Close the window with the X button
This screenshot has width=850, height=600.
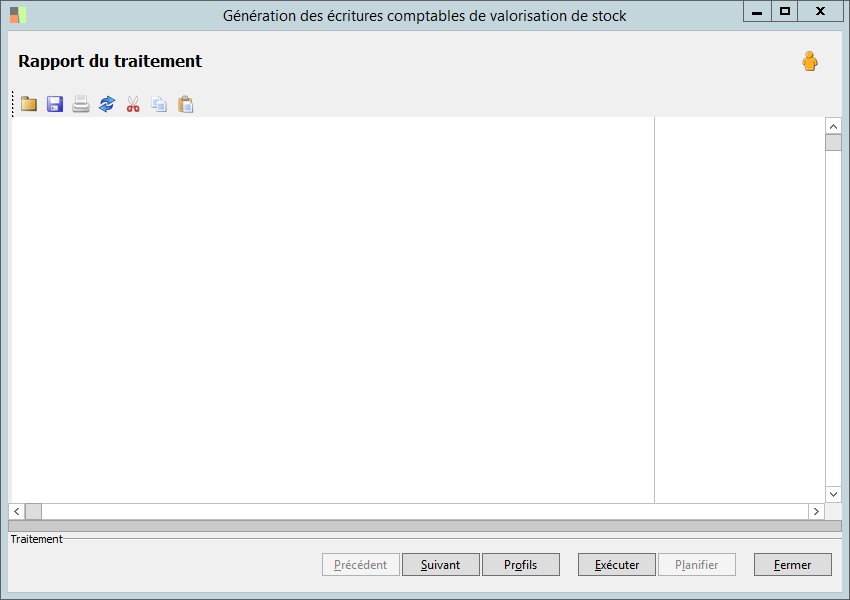(820, 11)
